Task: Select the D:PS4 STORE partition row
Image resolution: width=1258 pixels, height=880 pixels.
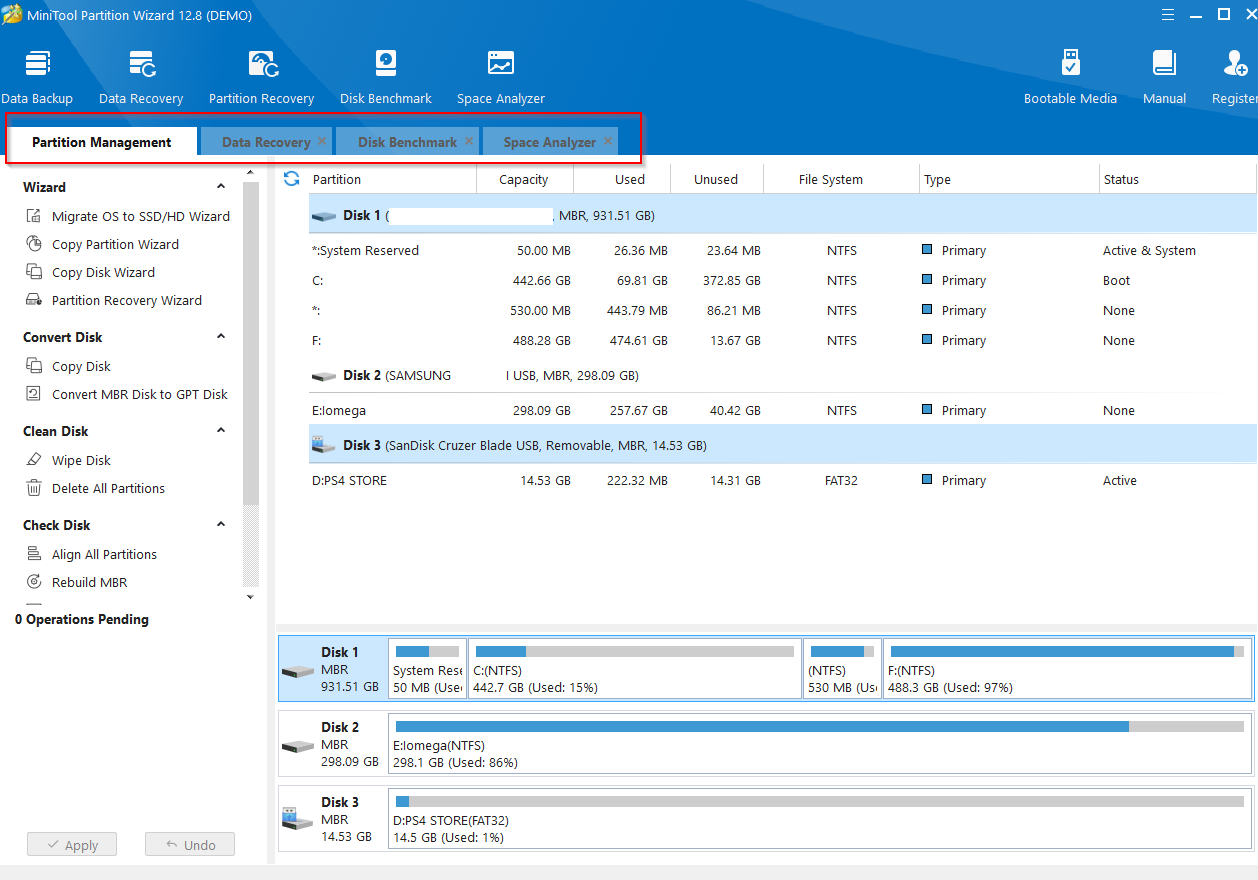Action: click(783, 481)
